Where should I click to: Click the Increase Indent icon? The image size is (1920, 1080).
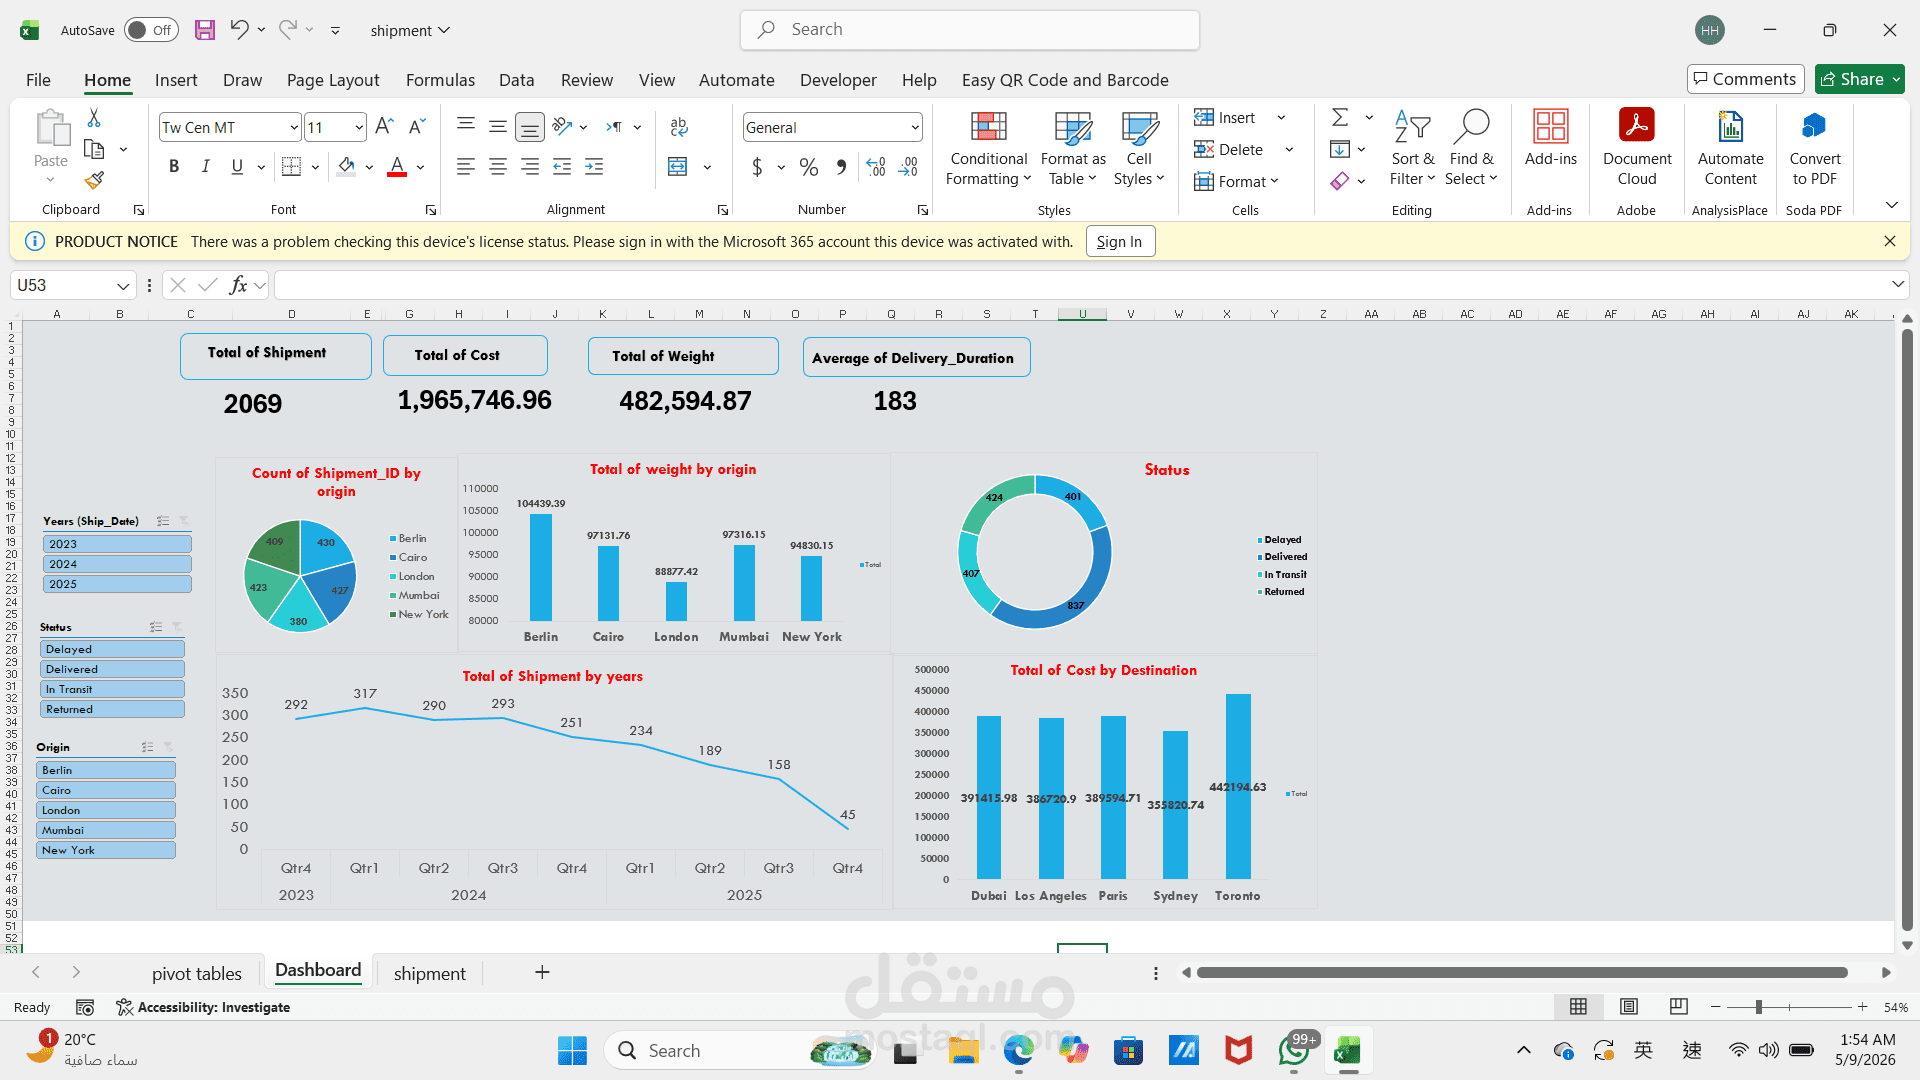pos(594,167)
